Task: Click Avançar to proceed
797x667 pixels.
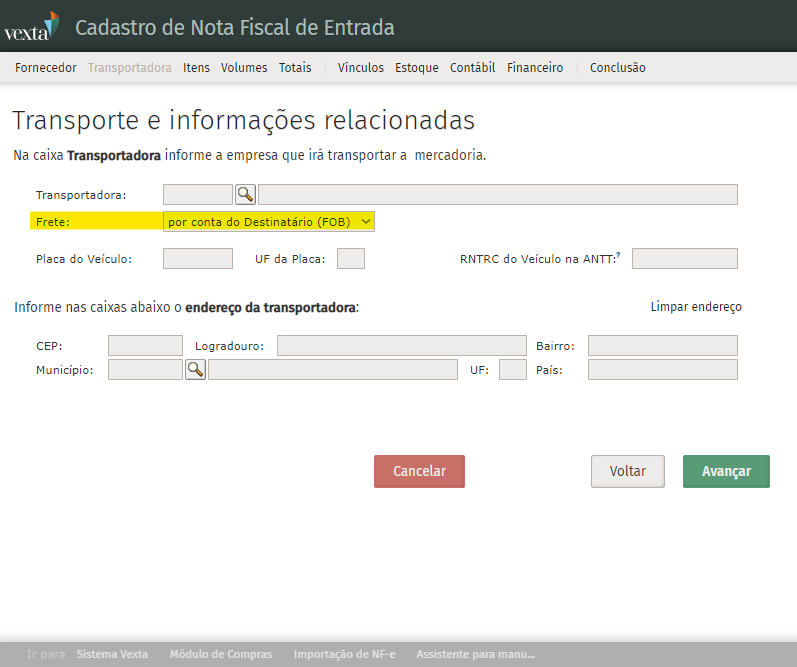Action: (726, 471)
